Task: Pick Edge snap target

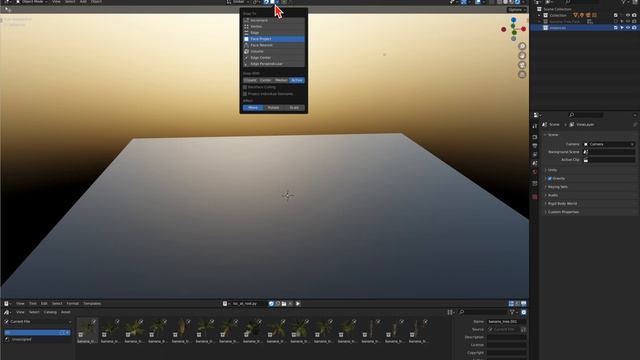Action: [x=273, y=33]
